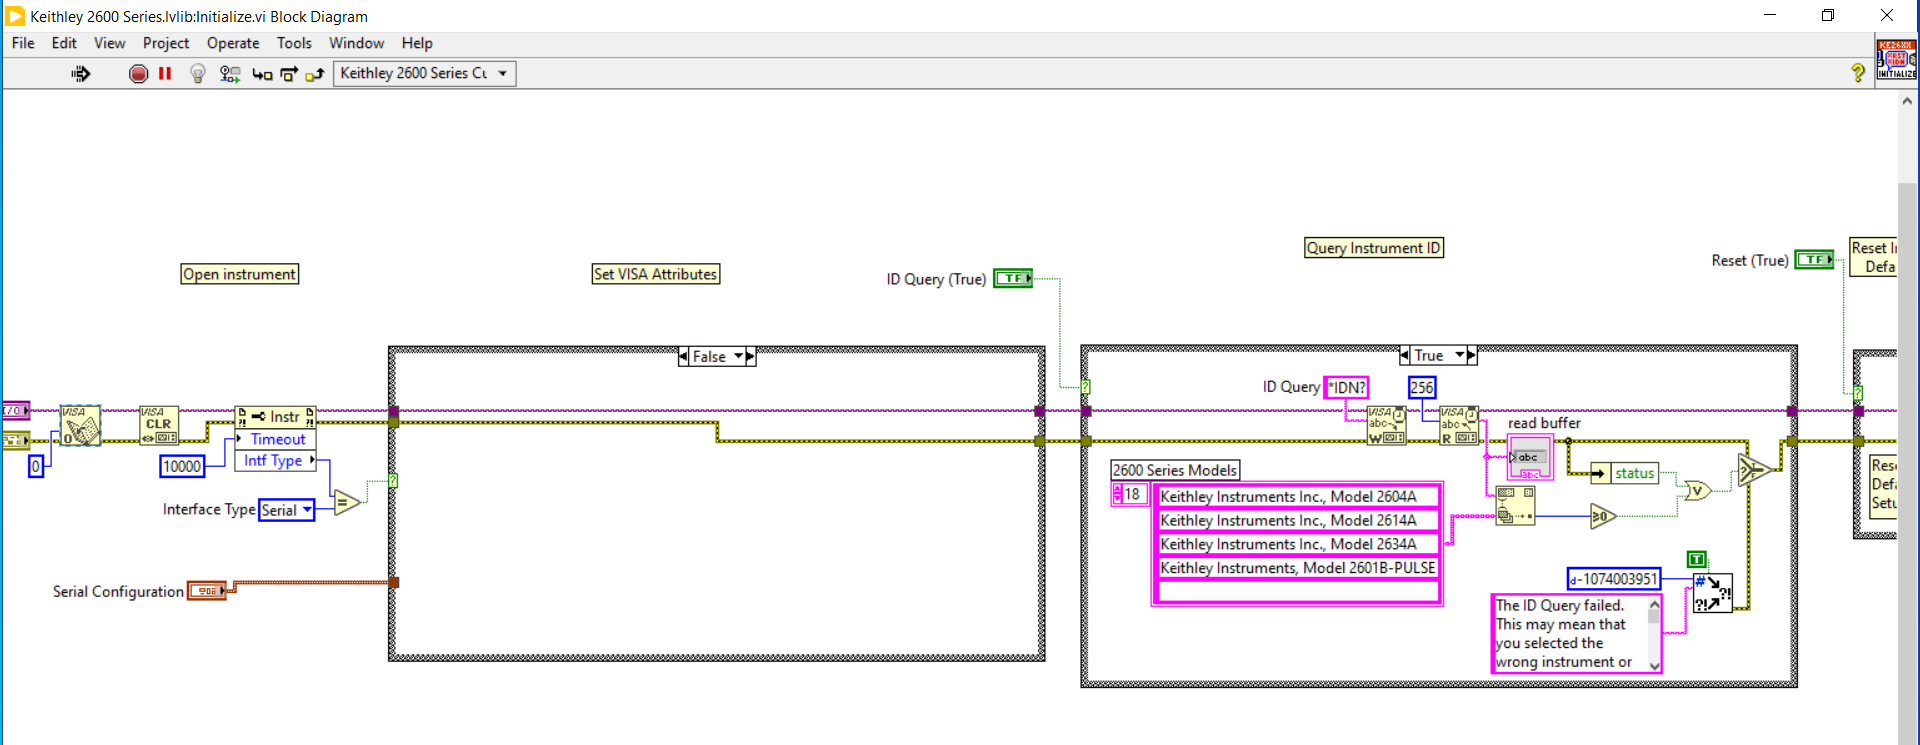This screenshot has width=1920, height=745.
Task: Click the Reset (True) boolean terminal
Action: pos(1815,259)
